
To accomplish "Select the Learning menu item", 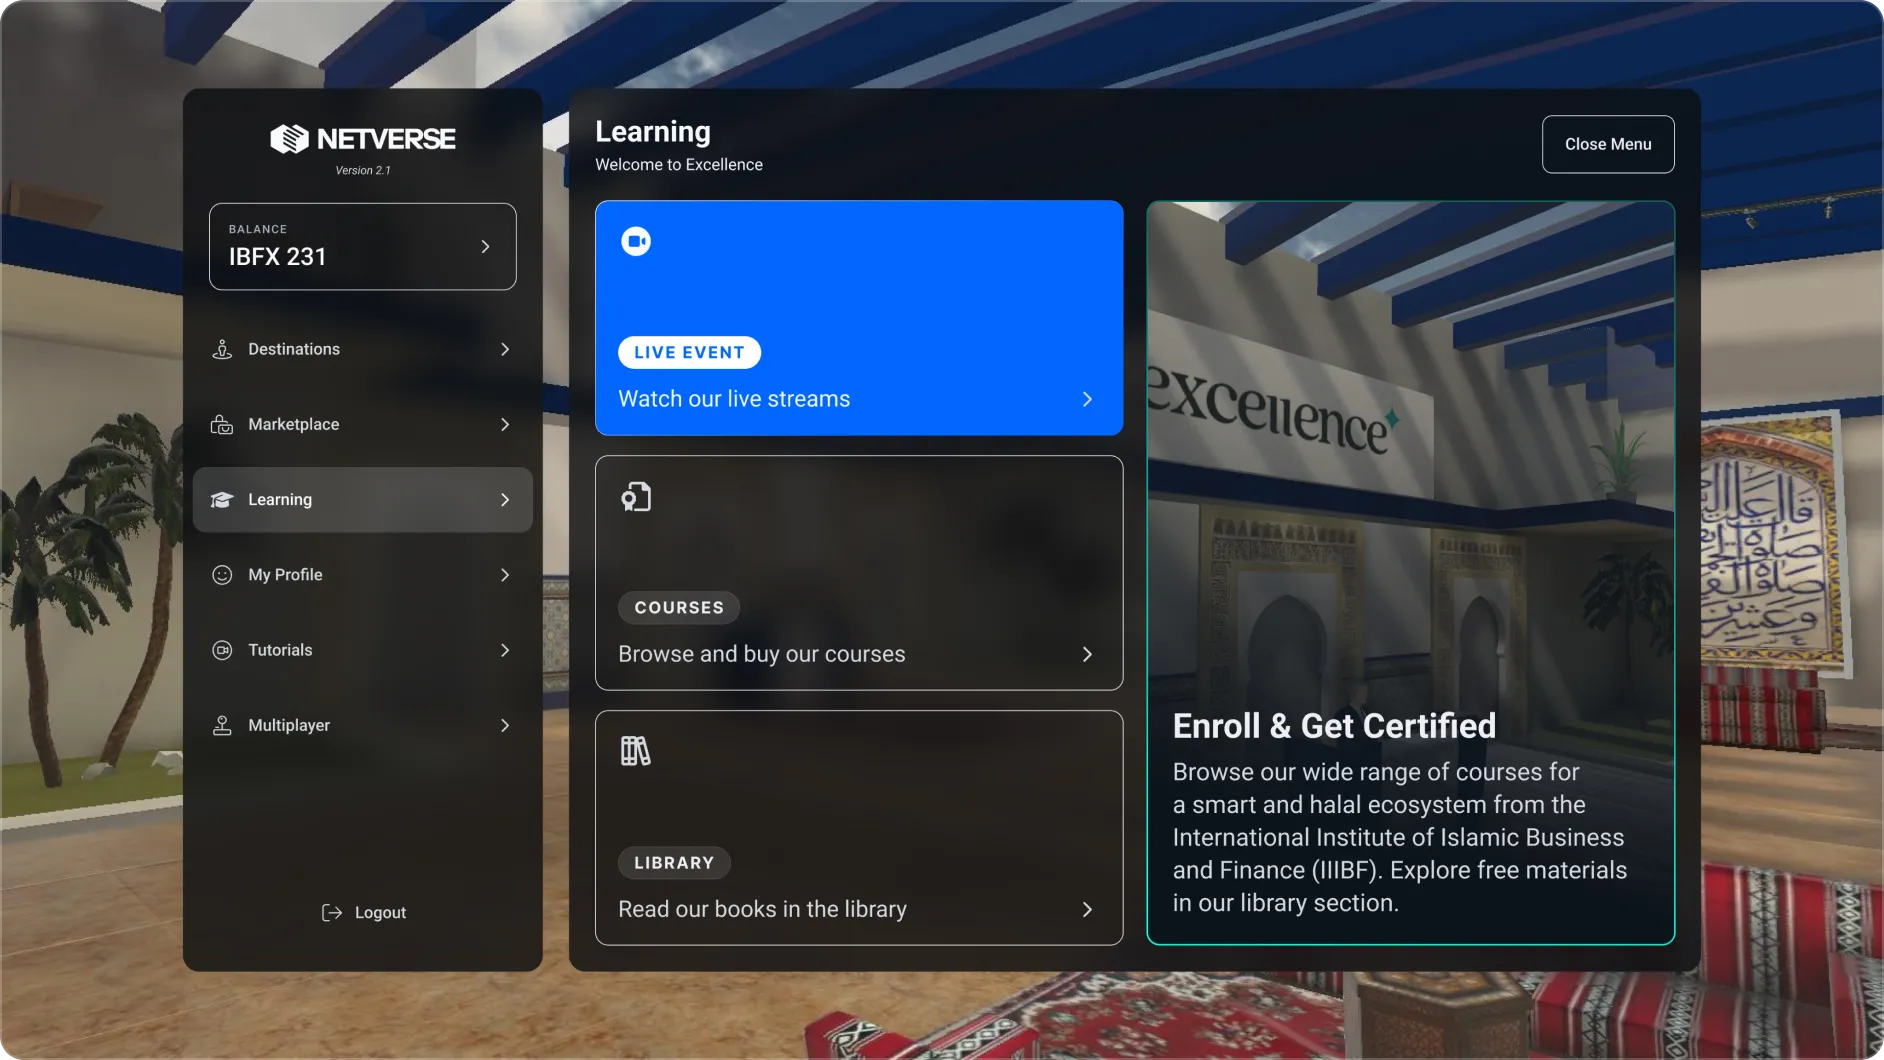I will [362, 499].
